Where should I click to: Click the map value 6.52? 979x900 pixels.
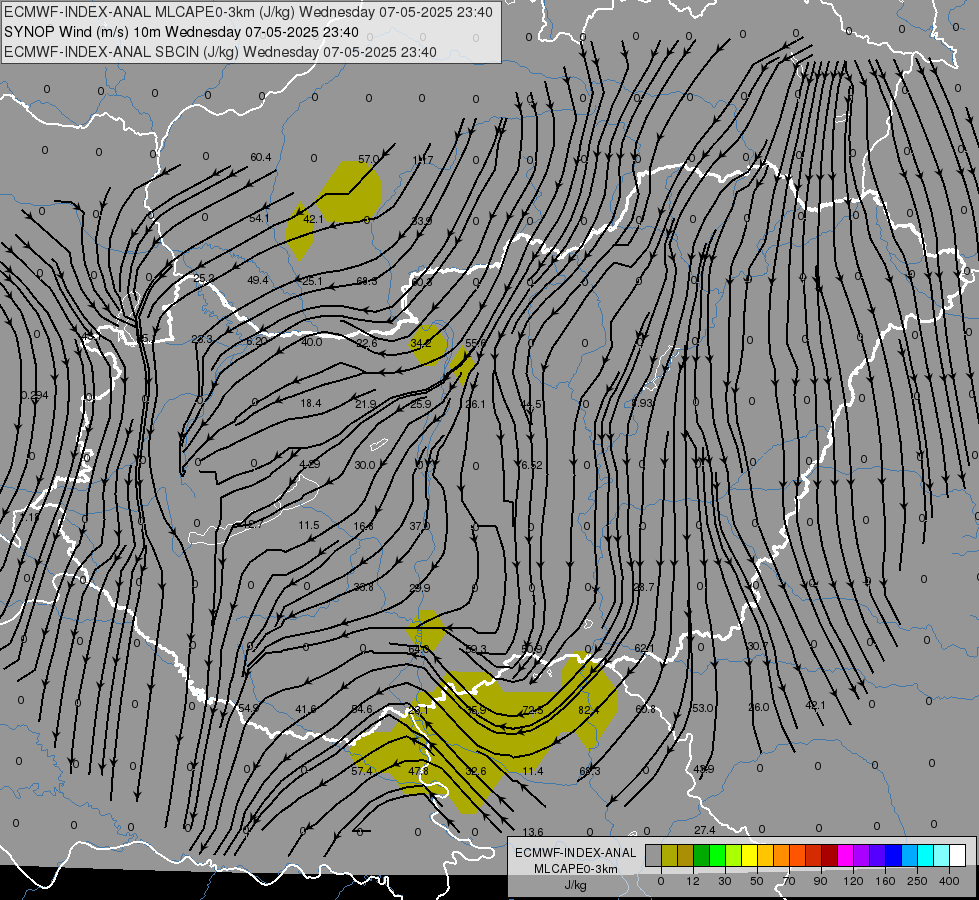[531, 465]
